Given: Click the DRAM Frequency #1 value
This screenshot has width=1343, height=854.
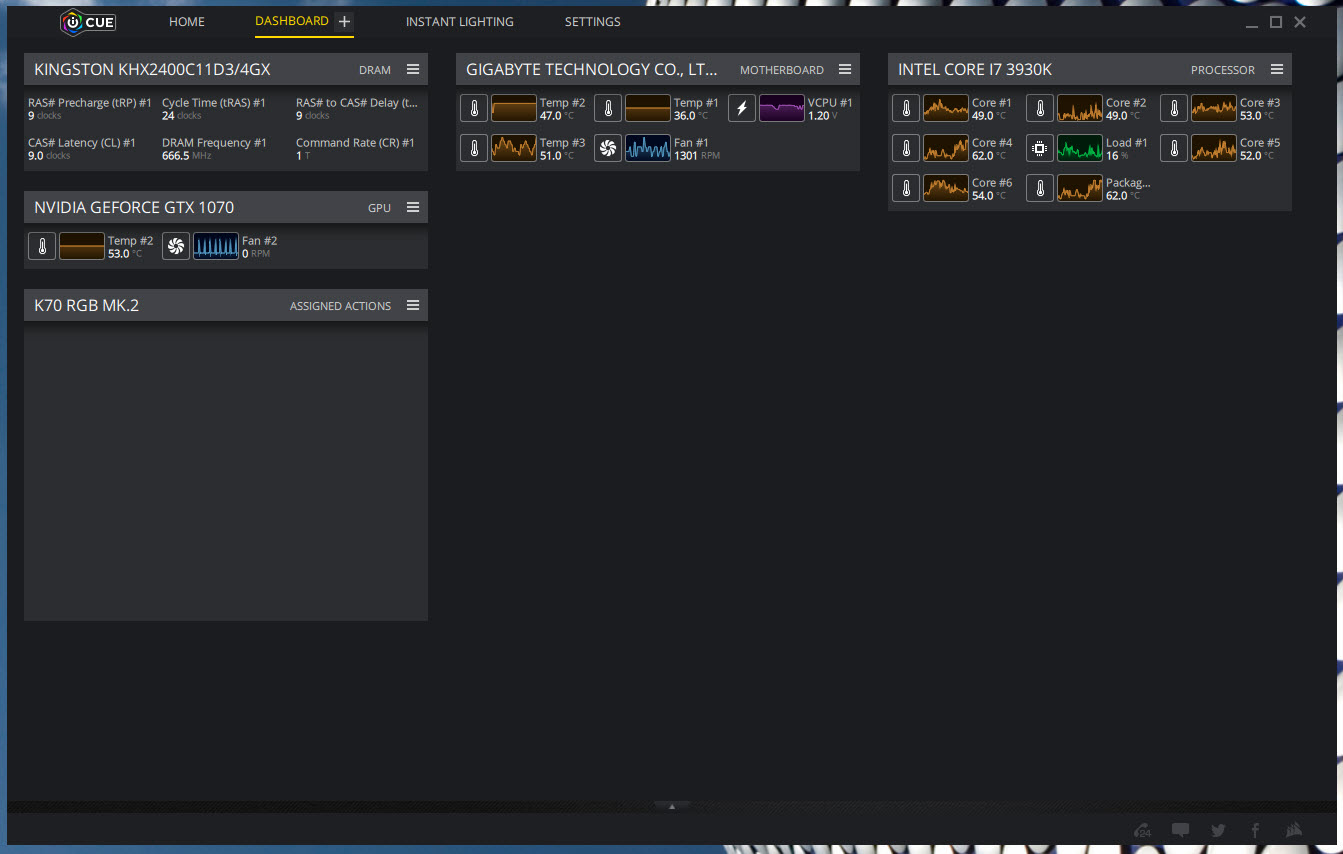Looking at the screenshot, I should [186, 156].
